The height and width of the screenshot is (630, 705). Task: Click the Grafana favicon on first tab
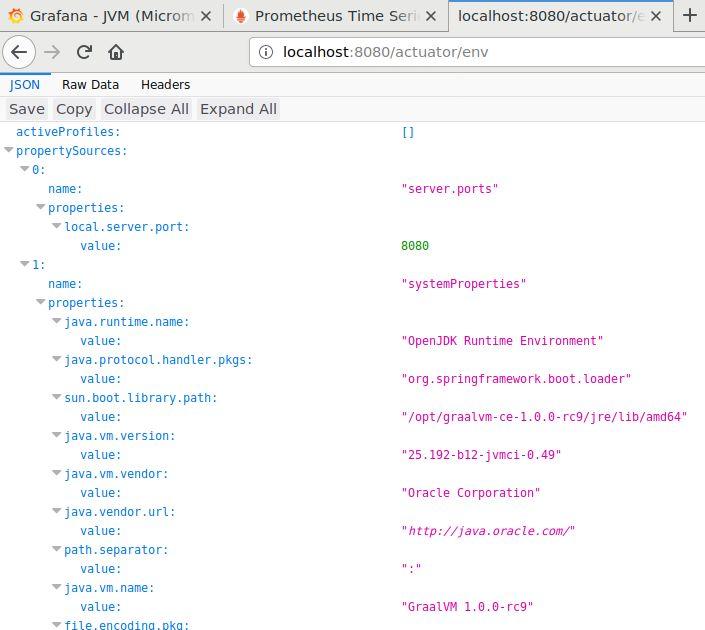[x=16, y=16]
